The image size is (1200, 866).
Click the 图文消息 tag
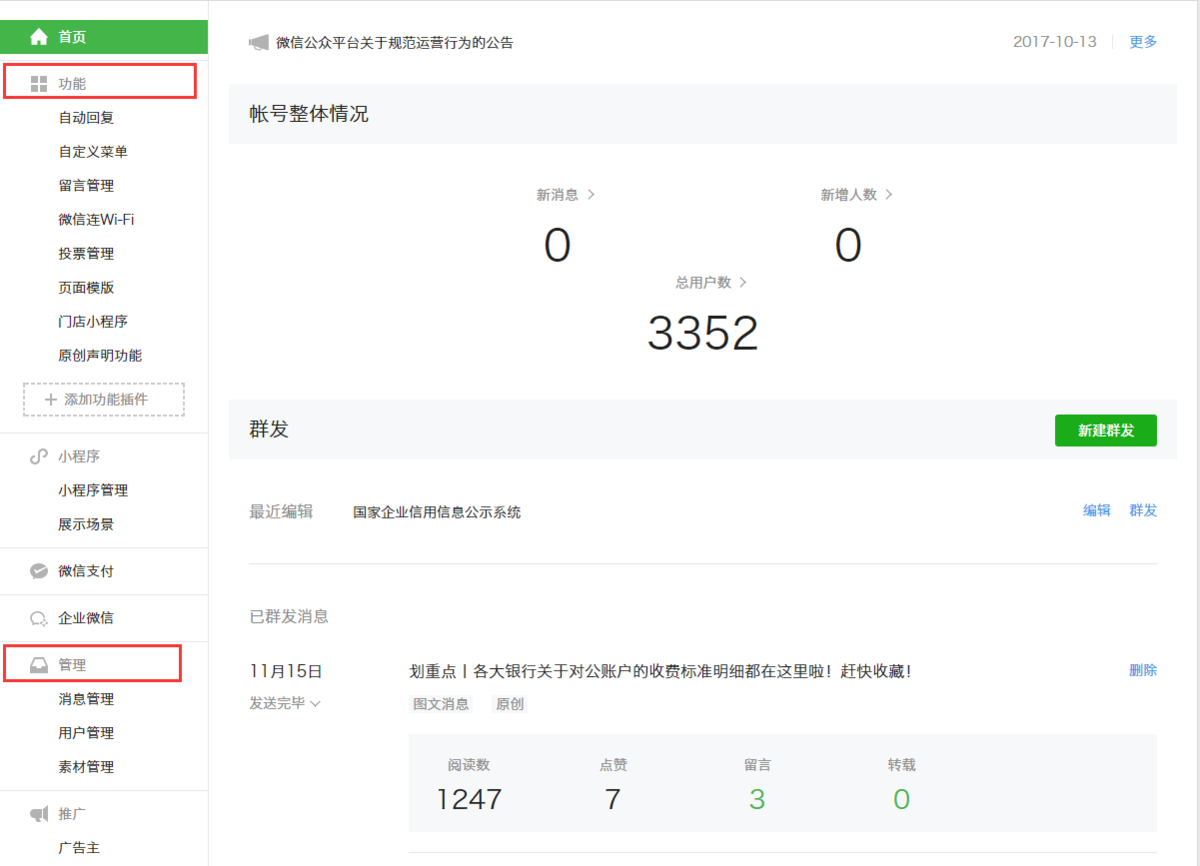point(441,703)
